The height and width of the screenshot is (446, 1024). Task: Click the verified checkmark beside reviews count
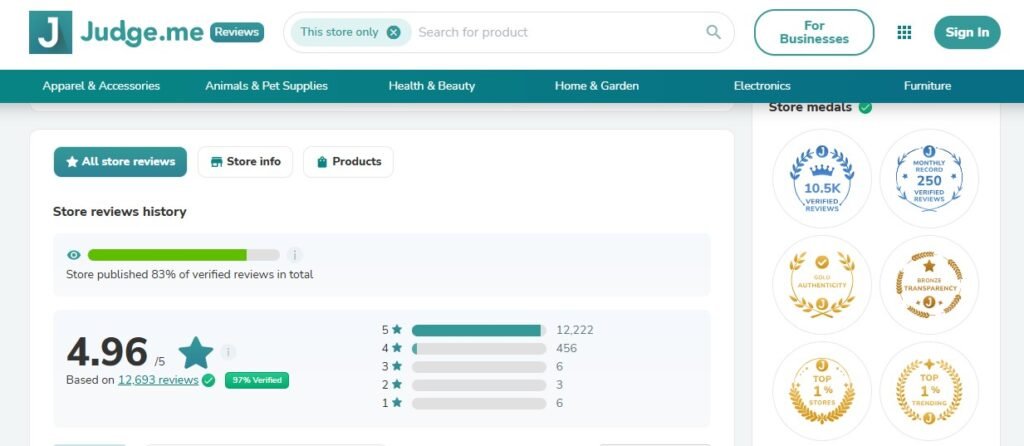point(208,380)
